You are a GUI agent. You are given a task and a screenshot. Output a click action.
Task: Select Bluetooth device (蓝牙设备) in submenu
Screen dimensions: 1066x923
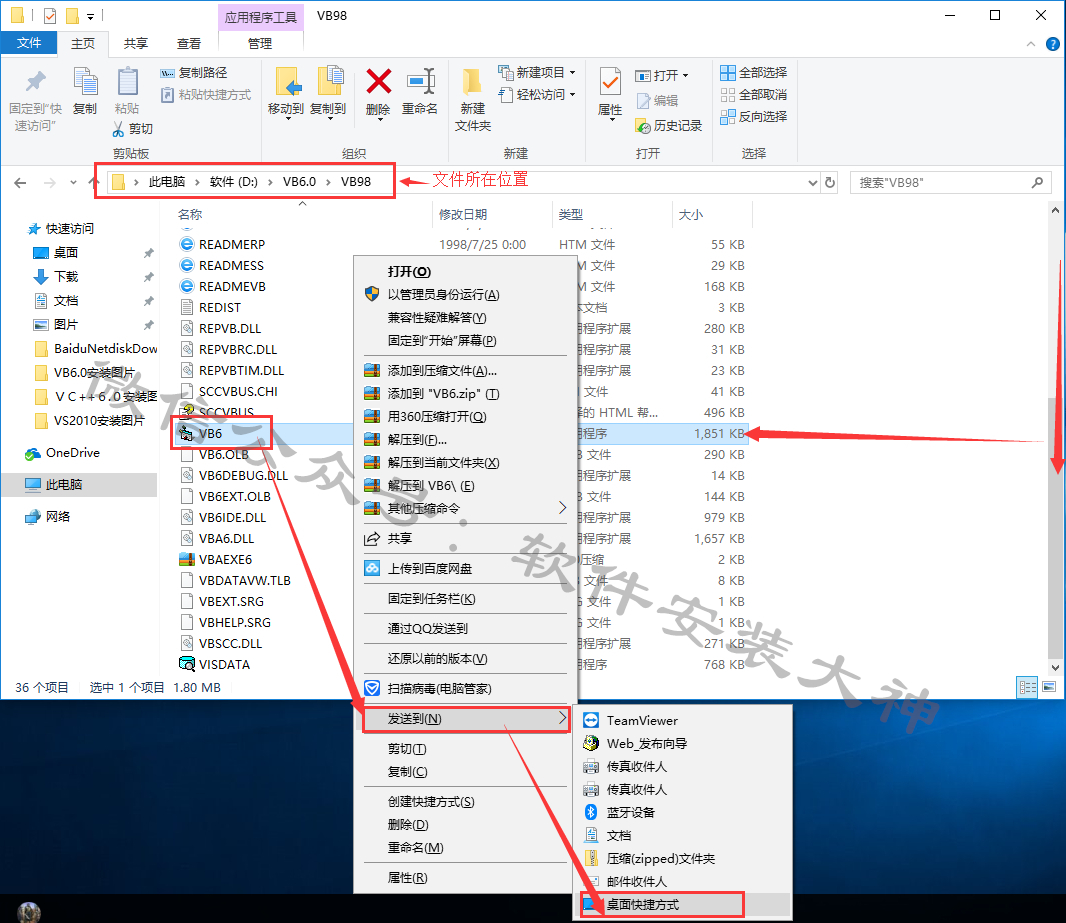(x=683, y=812)
